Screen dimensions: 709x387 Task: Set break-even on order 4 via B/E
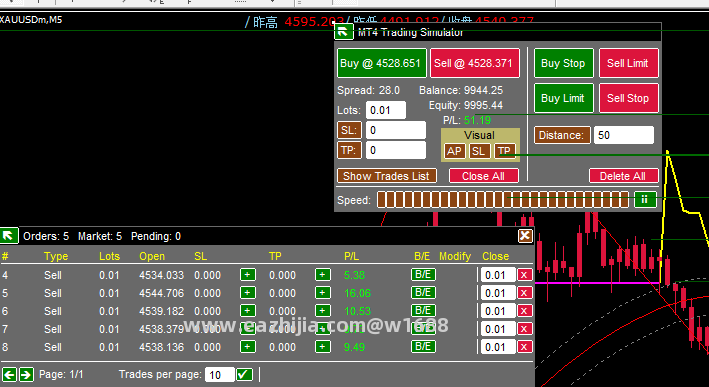[x=423, y=274]
